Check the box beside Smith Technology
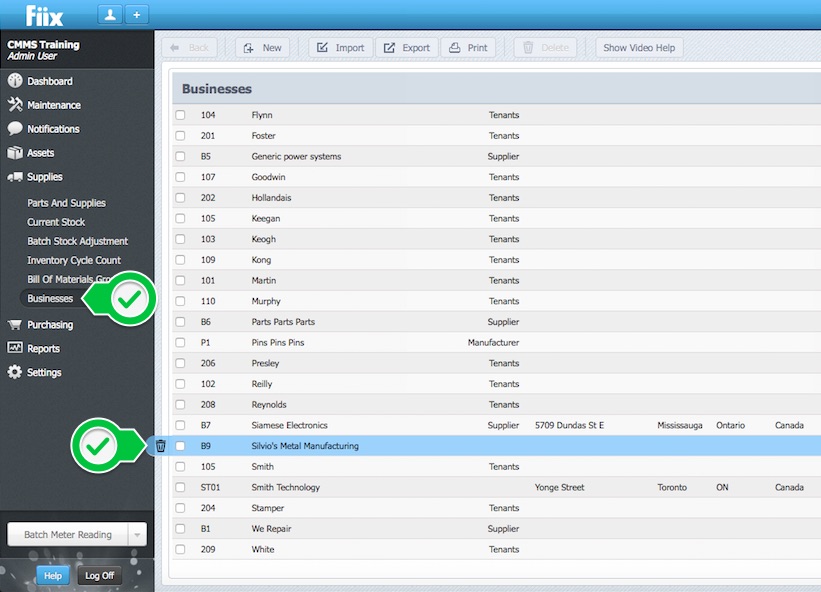This screenshot has height=592, width=821. pos(180,487)
